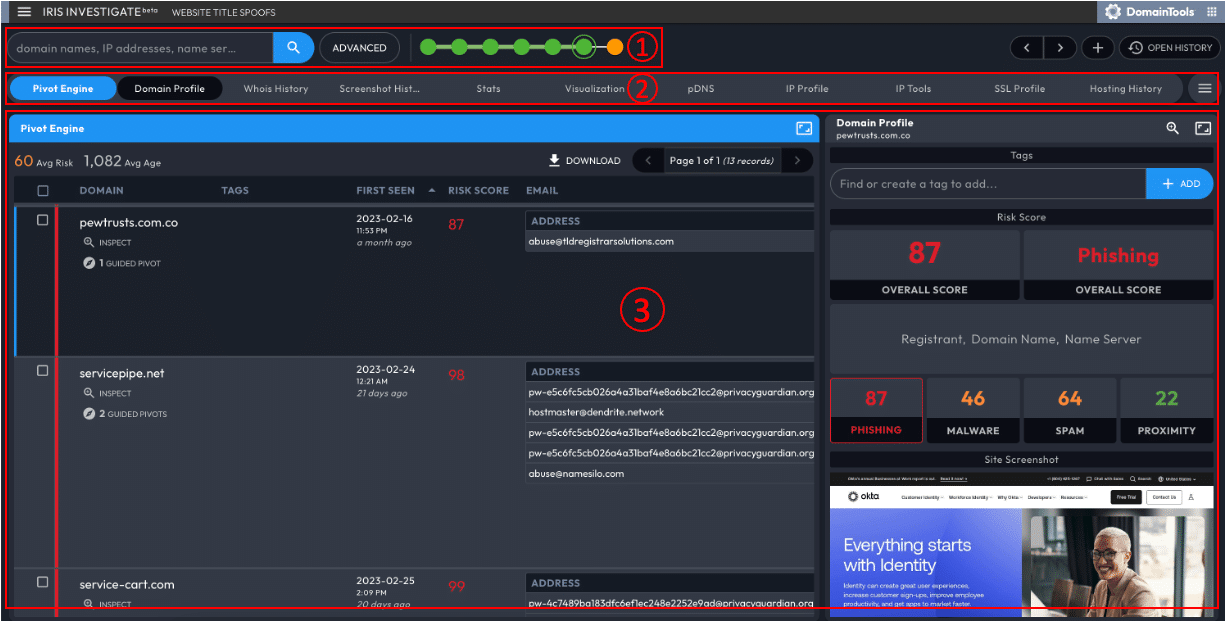The image size is (1226, 622).
Task: Select the MALWARE 46 score tile
Action: coord(973,410)
